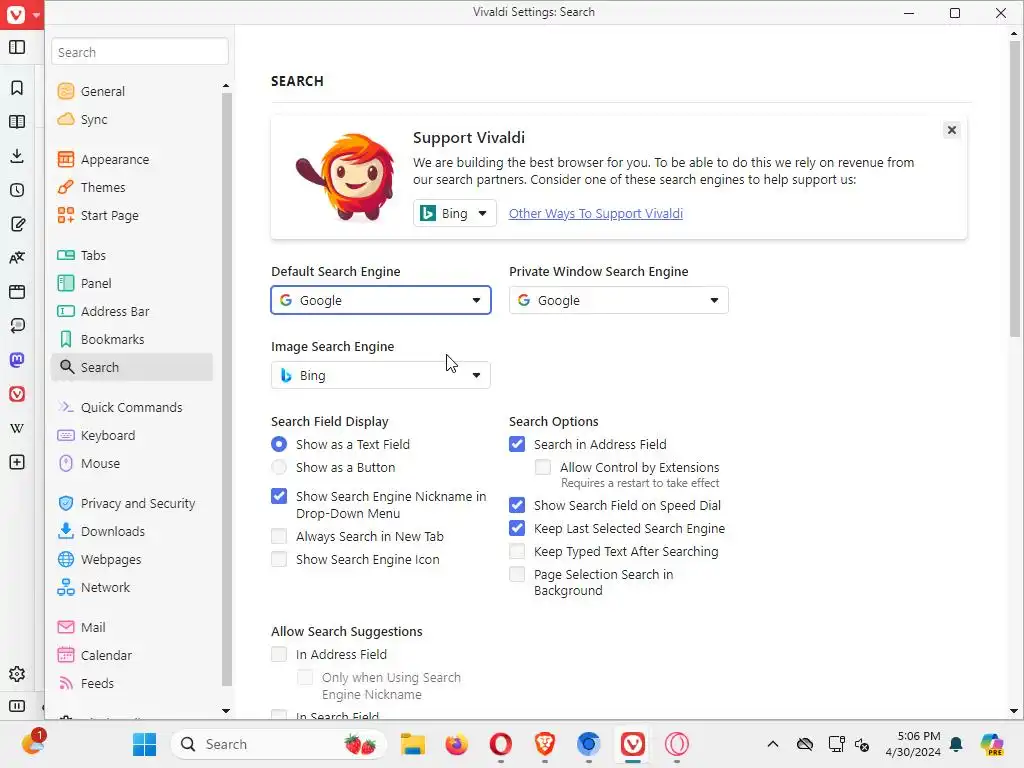Open Brave from the taskbar

click(545, 744)
